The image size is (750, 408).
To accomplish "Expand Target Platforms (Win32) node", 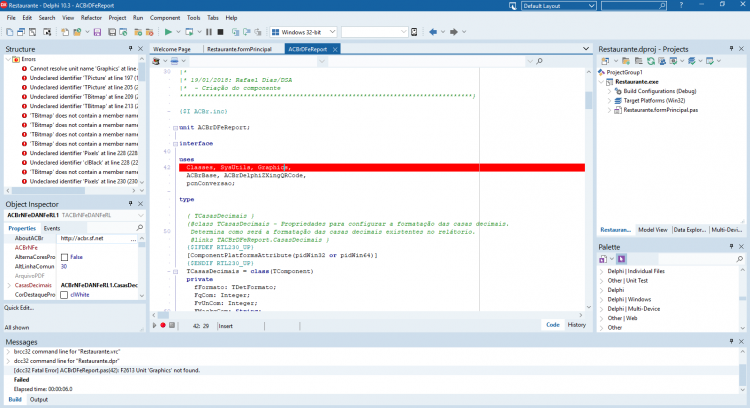I will click(x=609, y=101).
